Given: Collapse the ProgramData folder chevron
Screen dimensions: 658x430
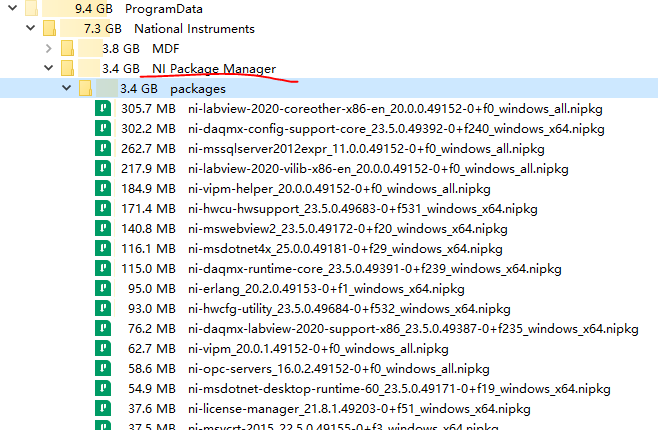Looking at the screenshot, I should (x=13, y=8).
